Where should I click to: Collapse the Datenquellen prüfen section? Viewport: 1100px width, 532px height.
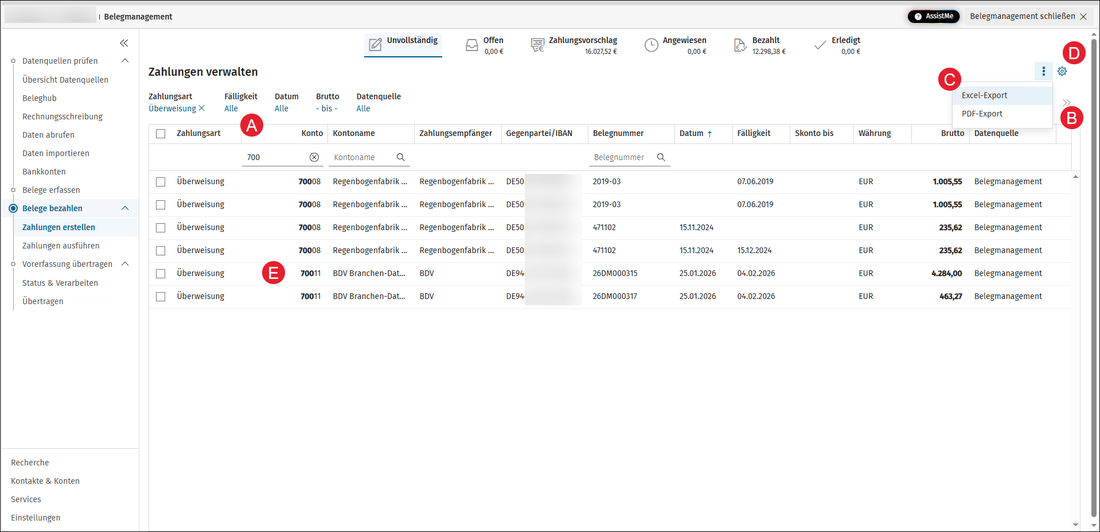point(125,61)
